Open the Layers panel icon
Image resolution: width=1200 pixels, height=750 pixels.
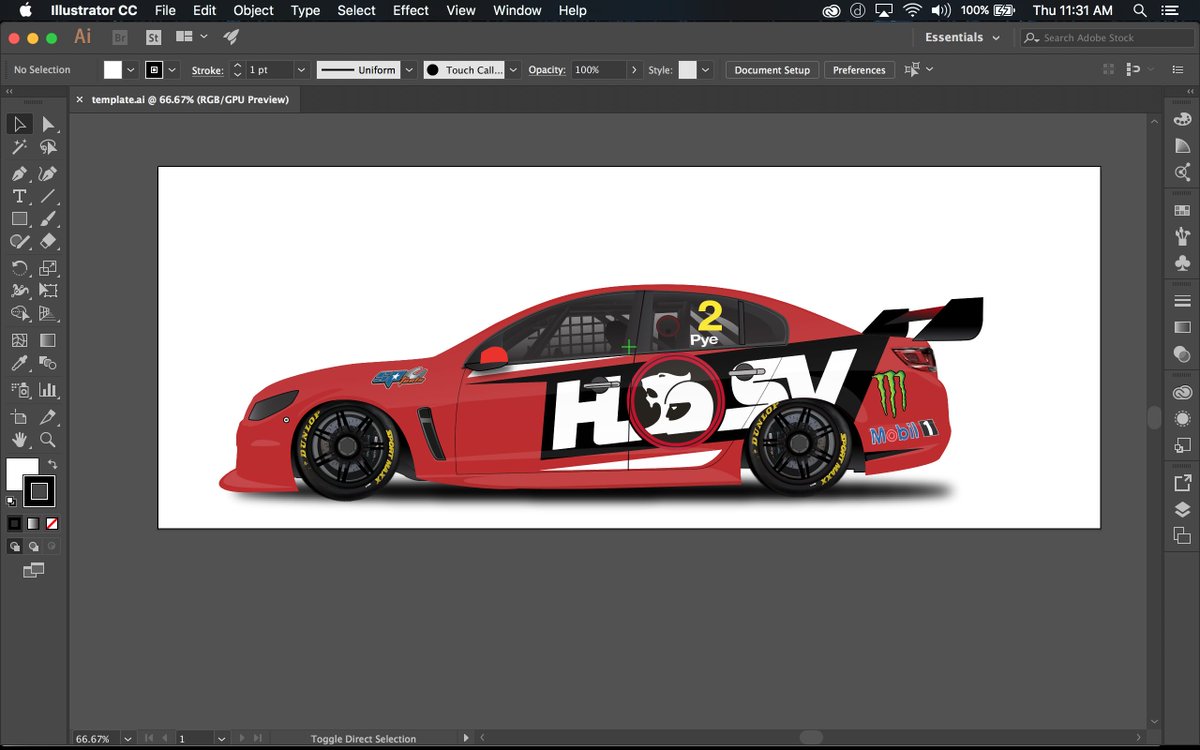tap(1182, 509)
